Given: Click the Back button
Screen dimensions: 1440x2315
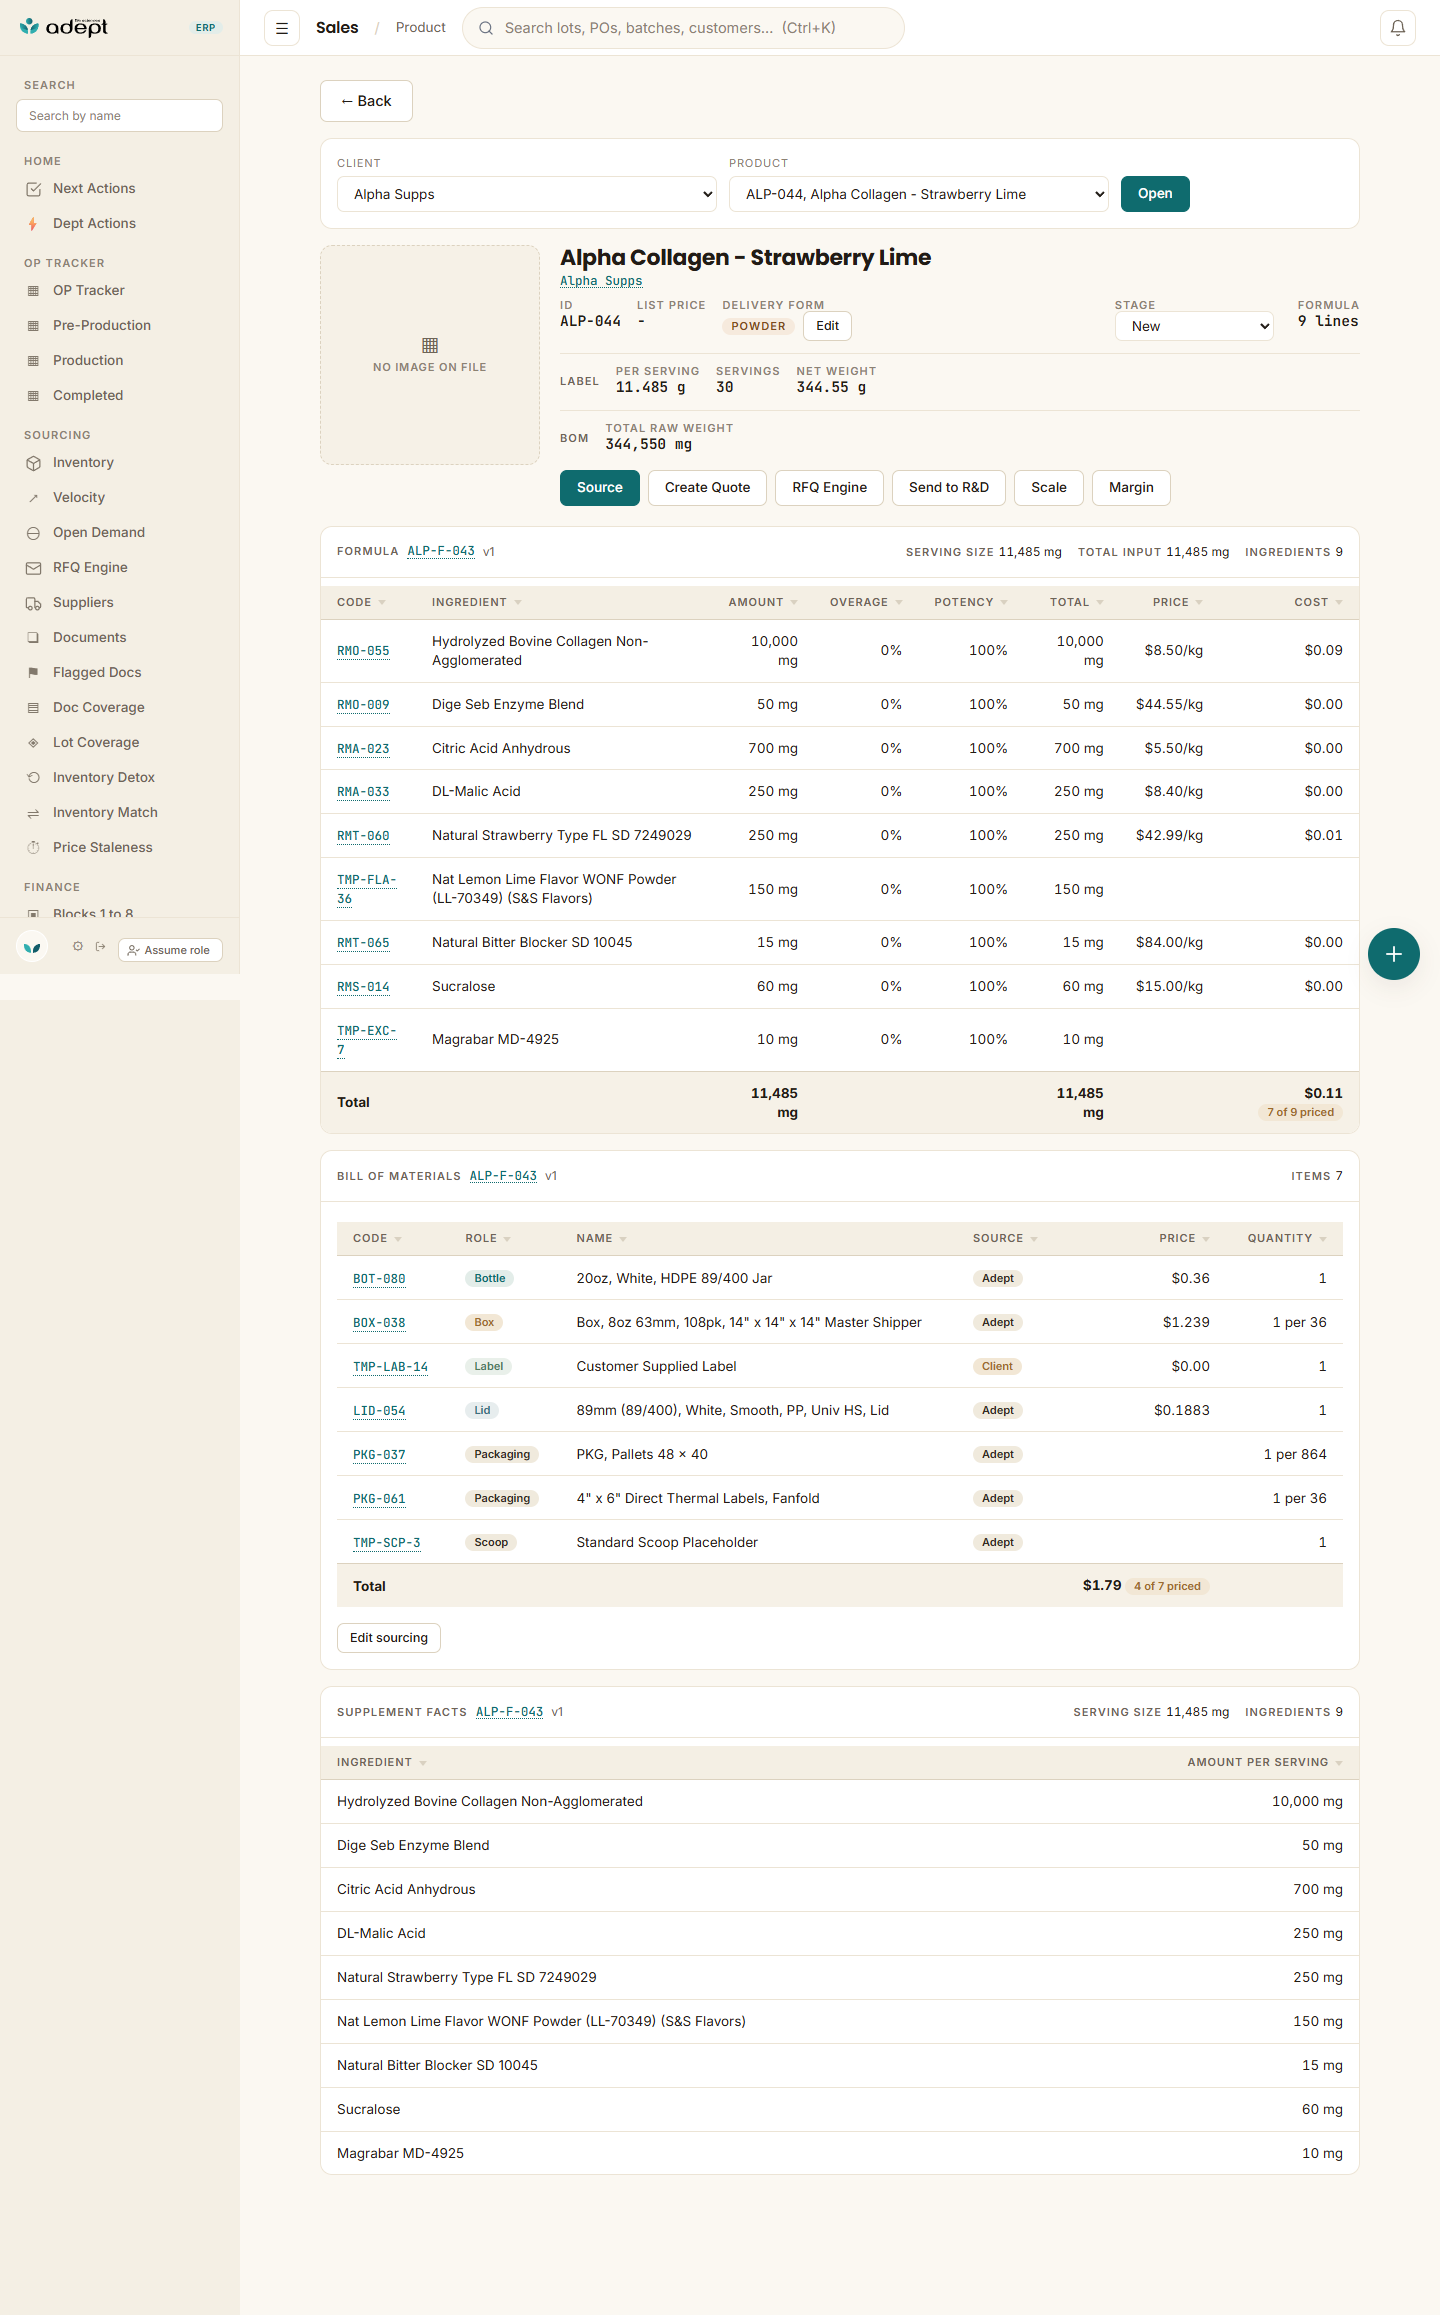Looking at the screenshot, I should (x=366, y=101).
